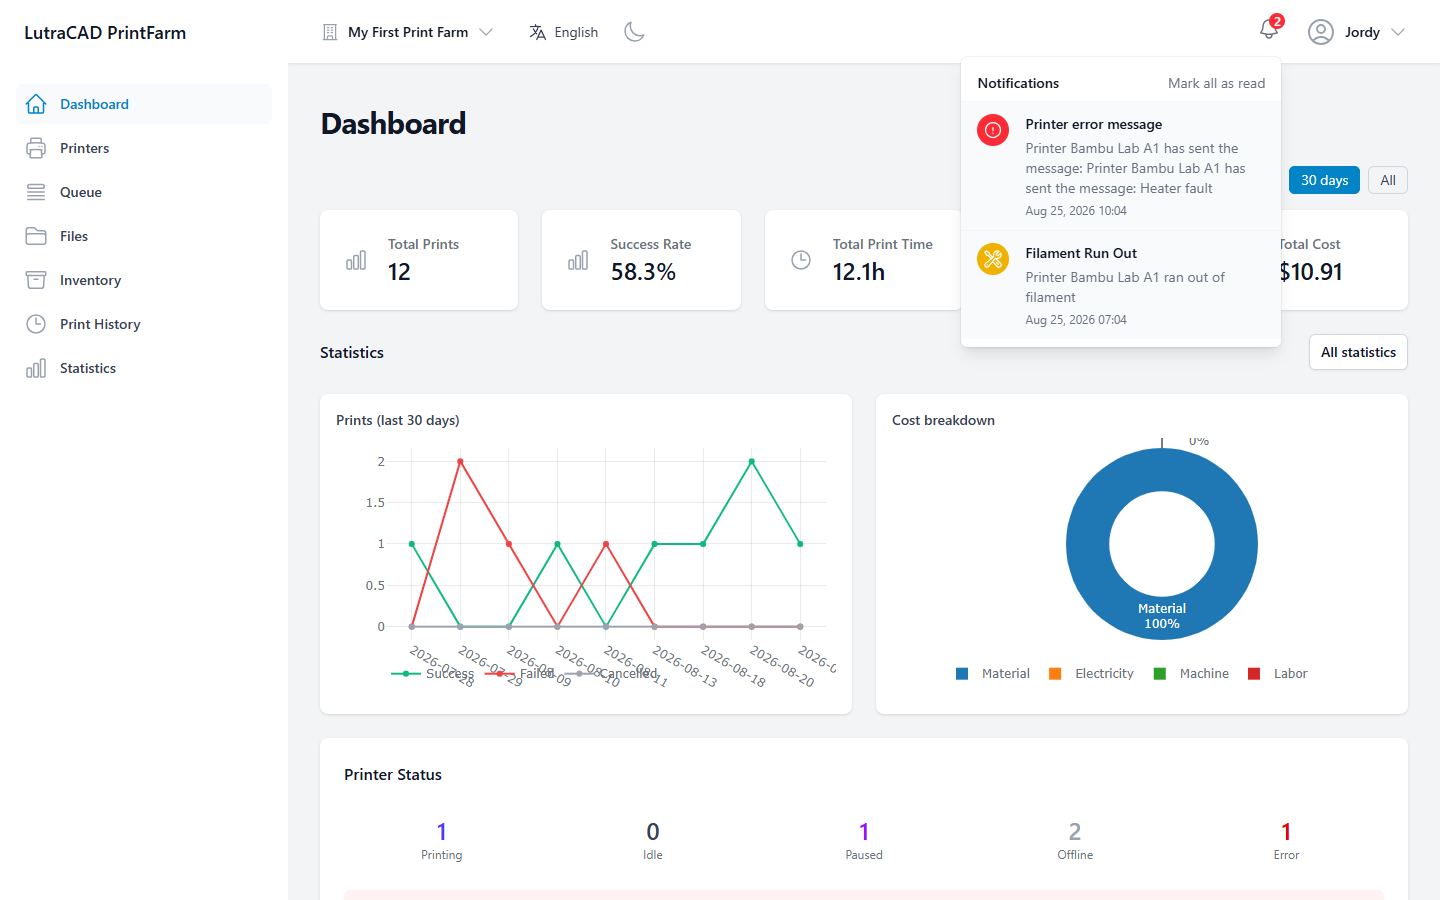Go to Dashboard in sidebar

pyautogui.click(x=144, y=104)
